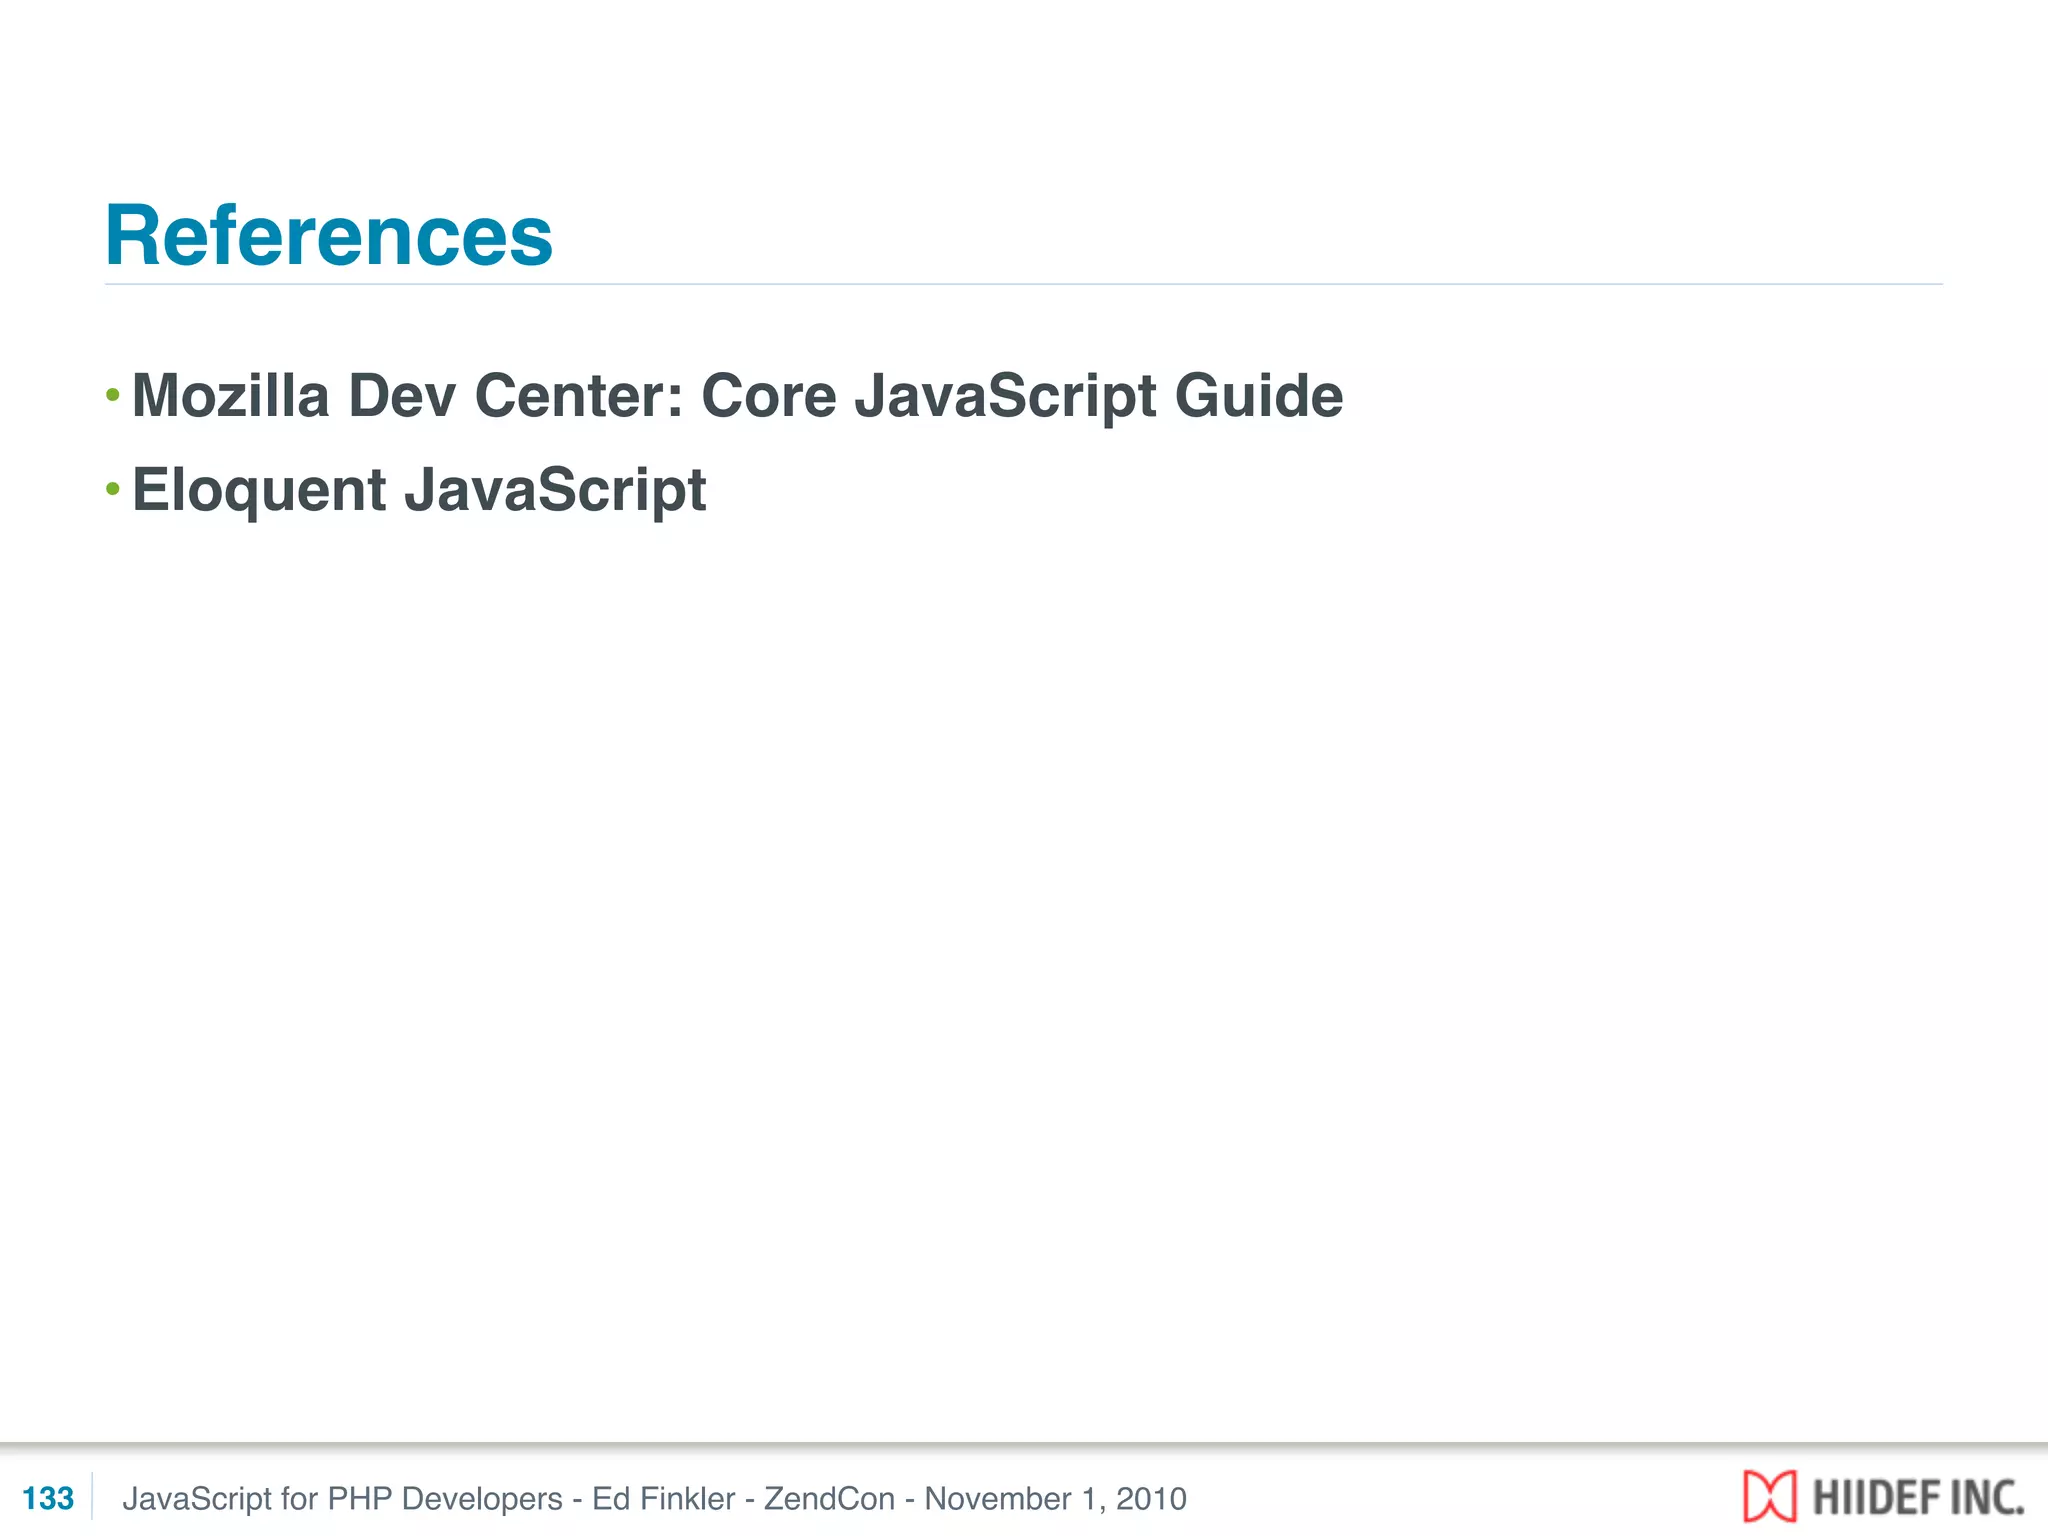Click the horizontal rule beneath References title
The height and width of the screenshot is (1536, 2048).
point(1024,284)
